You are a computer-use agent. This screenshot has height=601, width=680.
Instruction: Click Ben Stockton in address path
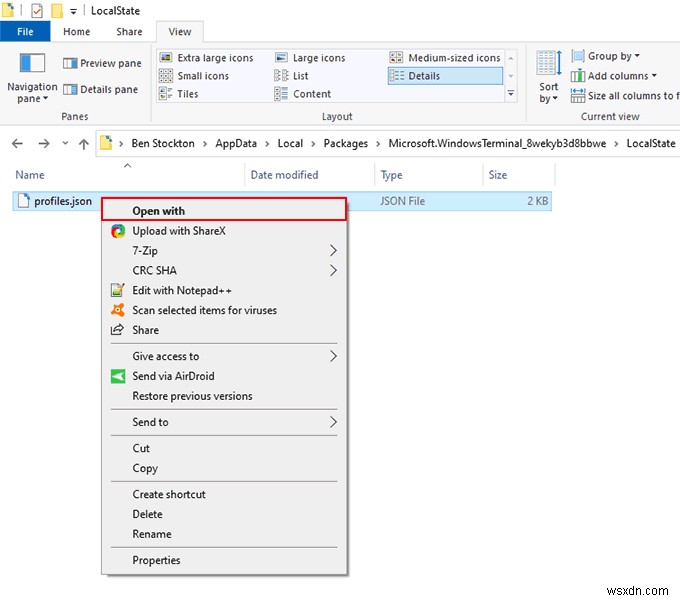(163, 144)
